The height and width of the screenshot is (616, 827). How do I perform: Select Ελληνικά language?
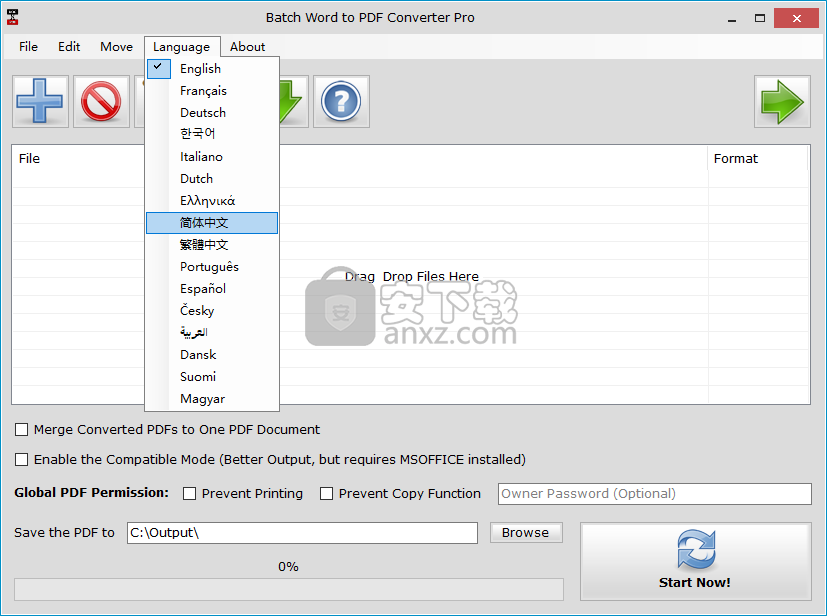point(212,201)
